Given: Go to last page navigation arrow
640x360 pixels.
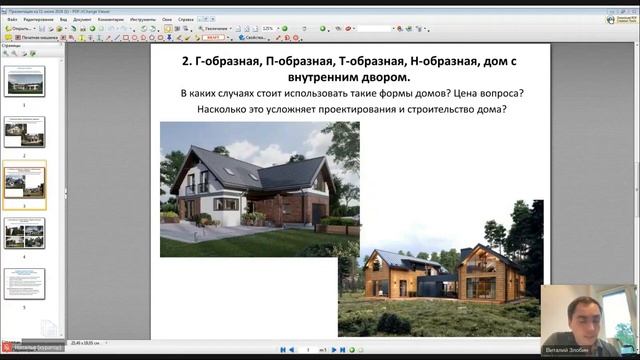Looking at the screenshot, I should click(342, 350).
